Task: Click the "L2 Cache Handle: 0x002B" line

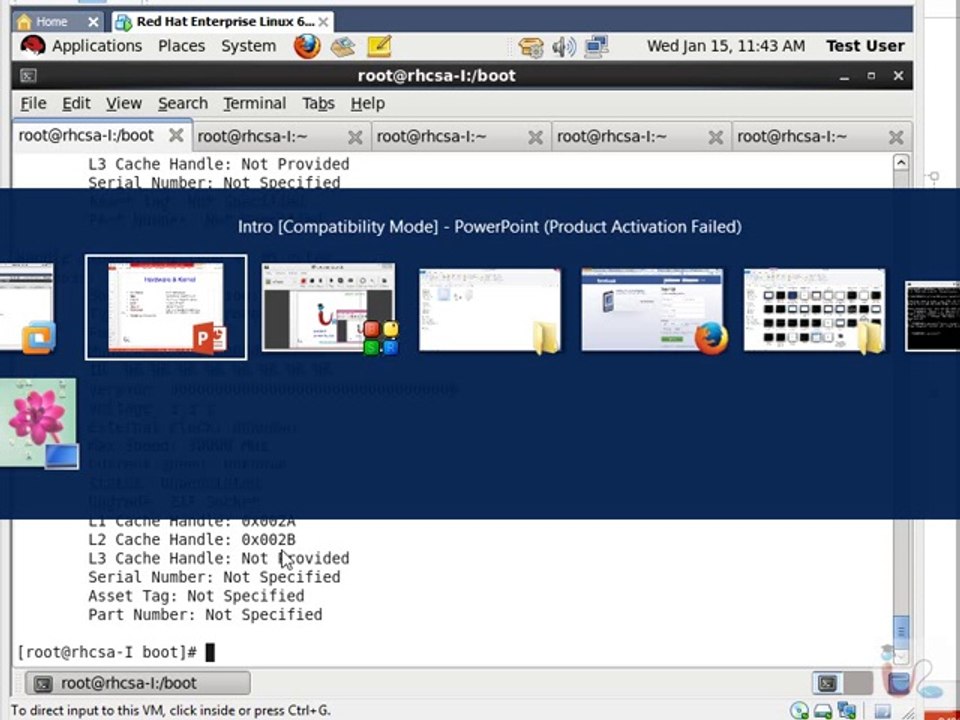Action: [x=192, y=539]
